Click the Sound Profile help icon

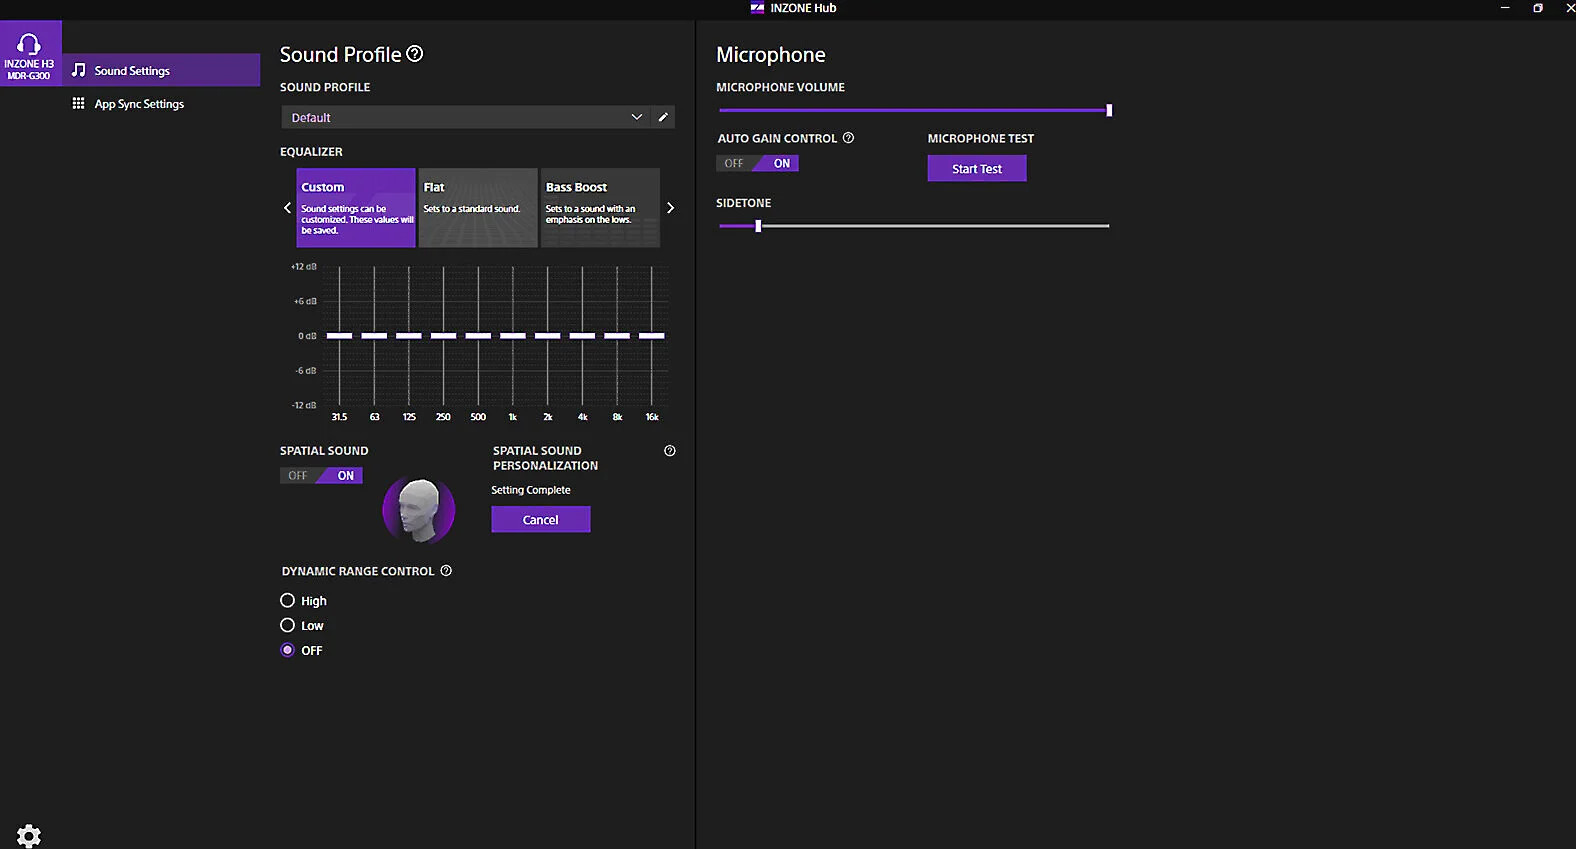point(415,54)
